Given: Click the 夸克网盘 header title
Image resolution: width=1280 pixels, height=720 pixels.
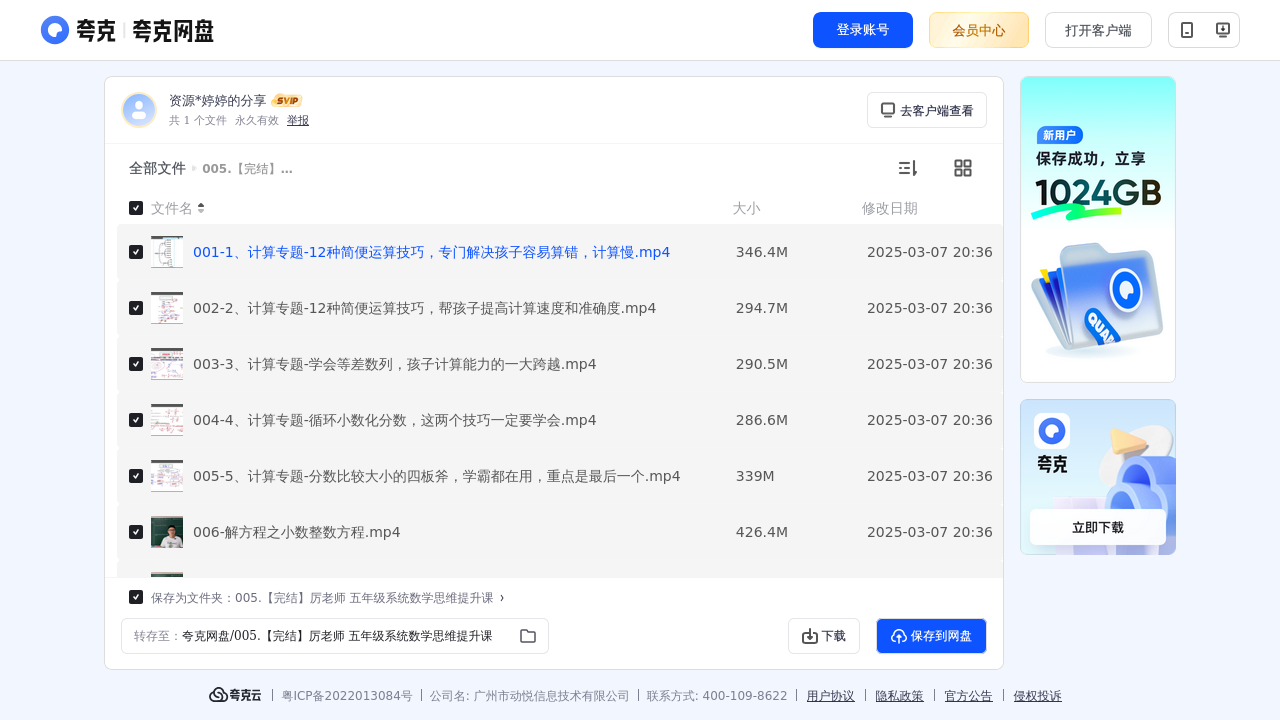Looking at the screenshot, I should [x=173, y=31].
